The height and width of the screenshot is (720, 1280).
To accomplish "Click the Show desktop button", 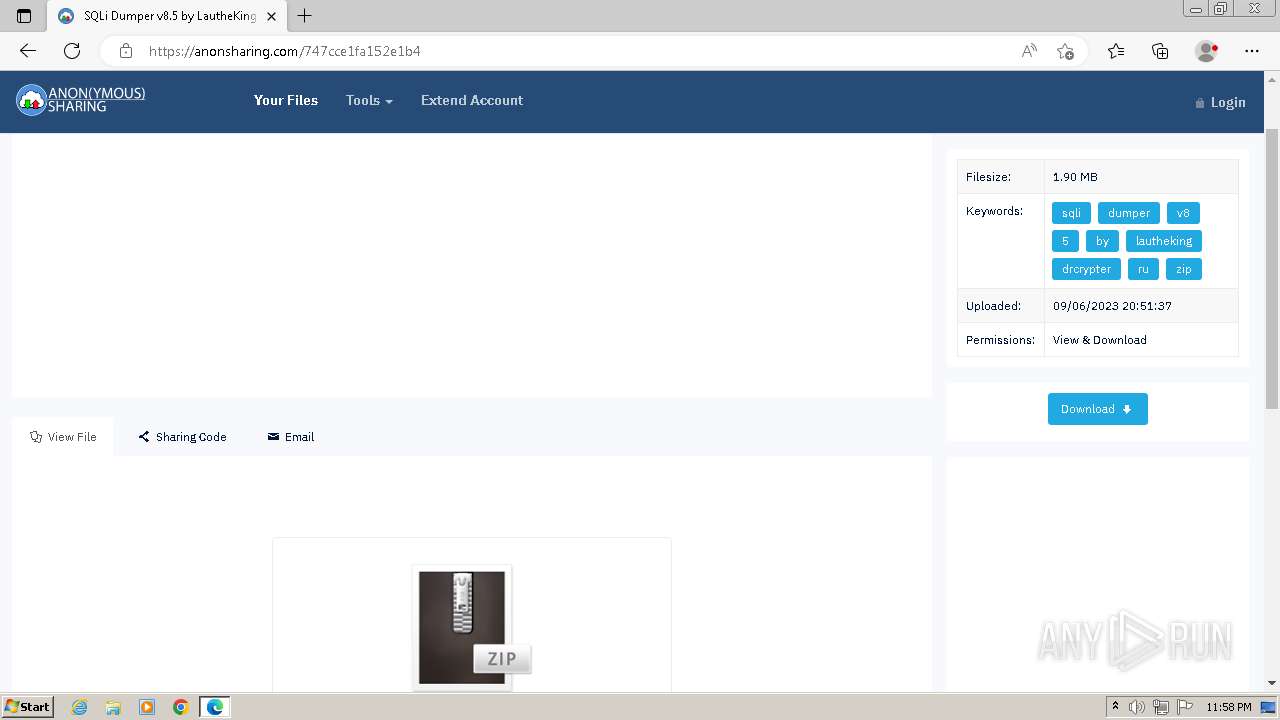I will coord(1269,707).
